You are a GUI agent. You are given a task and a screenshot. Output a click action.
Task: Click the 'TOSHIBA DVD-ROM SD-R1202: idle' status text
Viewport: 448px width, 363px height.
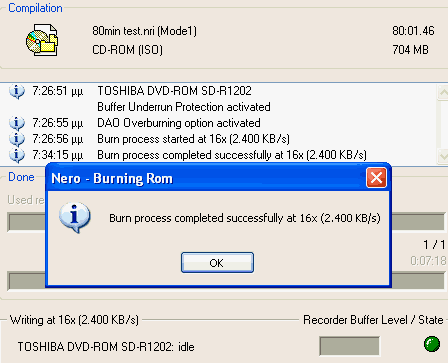point(106,347)
